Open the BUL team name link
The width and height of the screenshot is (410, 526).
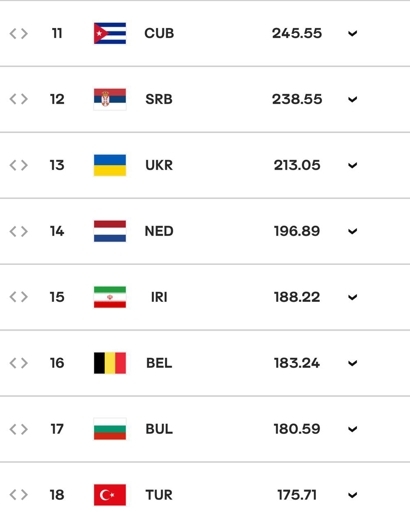[159, 429]
